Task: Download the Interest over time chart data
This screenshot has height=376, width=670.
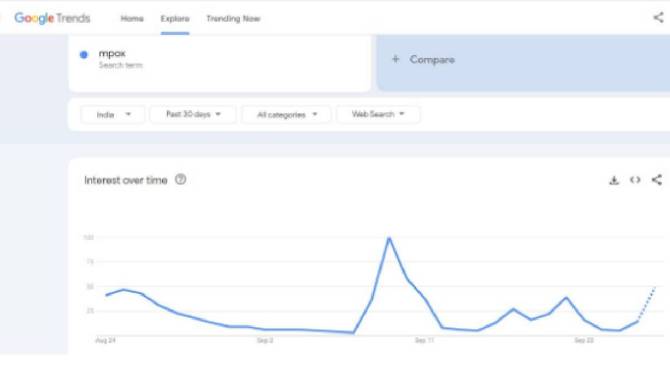Action: (614, 180)
